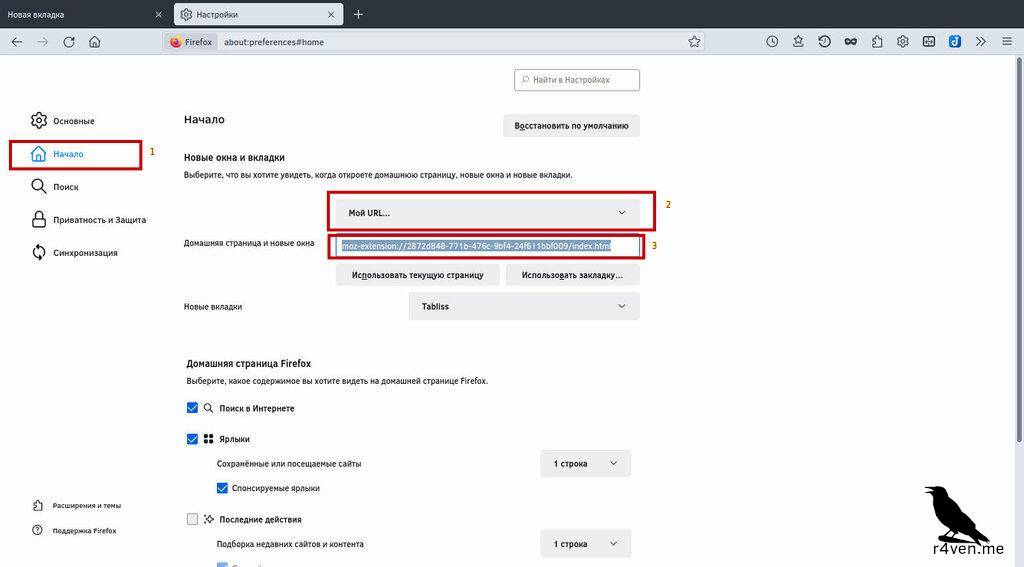Open the 'Tabliss' new tabs dropdown
This screenshot has height=567, width=1024.
pyautogui.click(x=524, y=306)
